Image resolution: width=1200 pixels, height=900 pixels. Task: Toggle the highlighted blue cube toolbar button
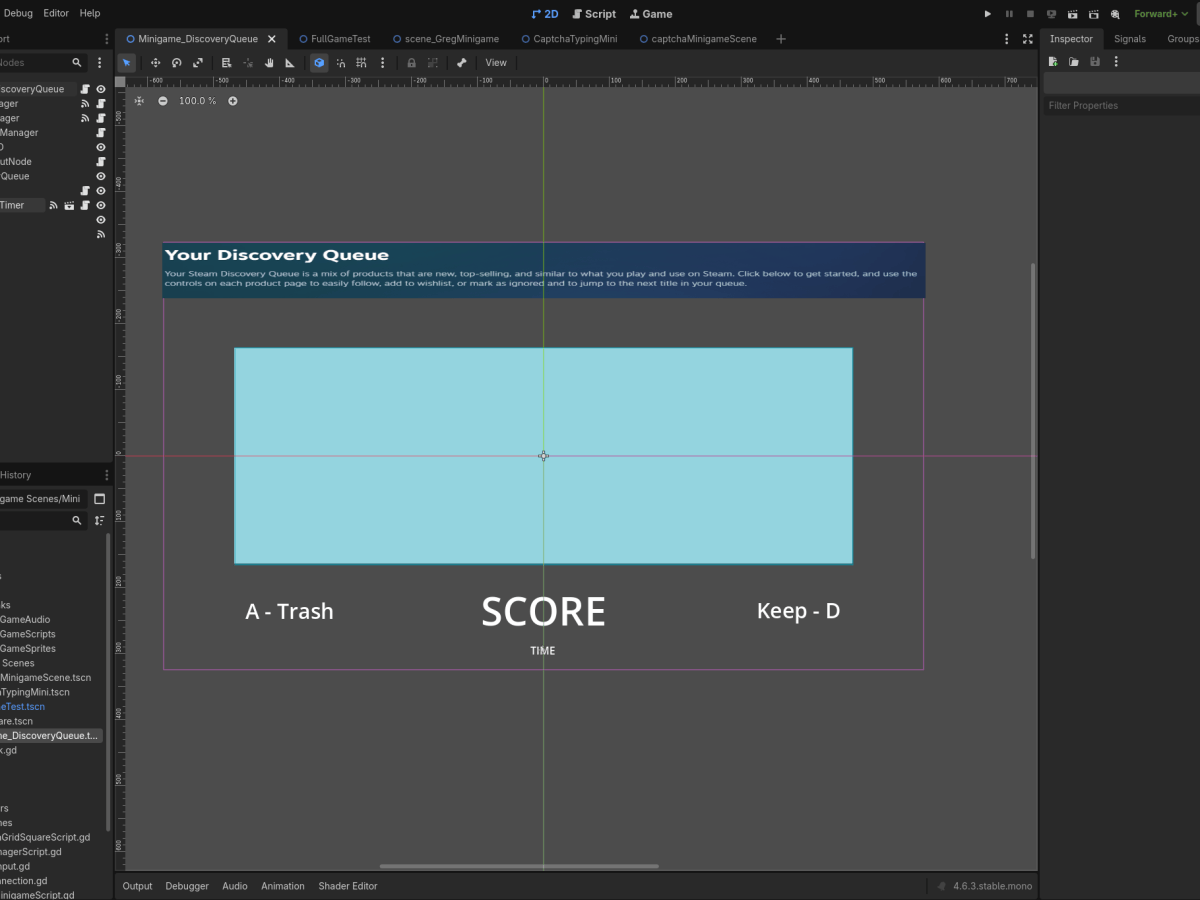tap(319, 62)
